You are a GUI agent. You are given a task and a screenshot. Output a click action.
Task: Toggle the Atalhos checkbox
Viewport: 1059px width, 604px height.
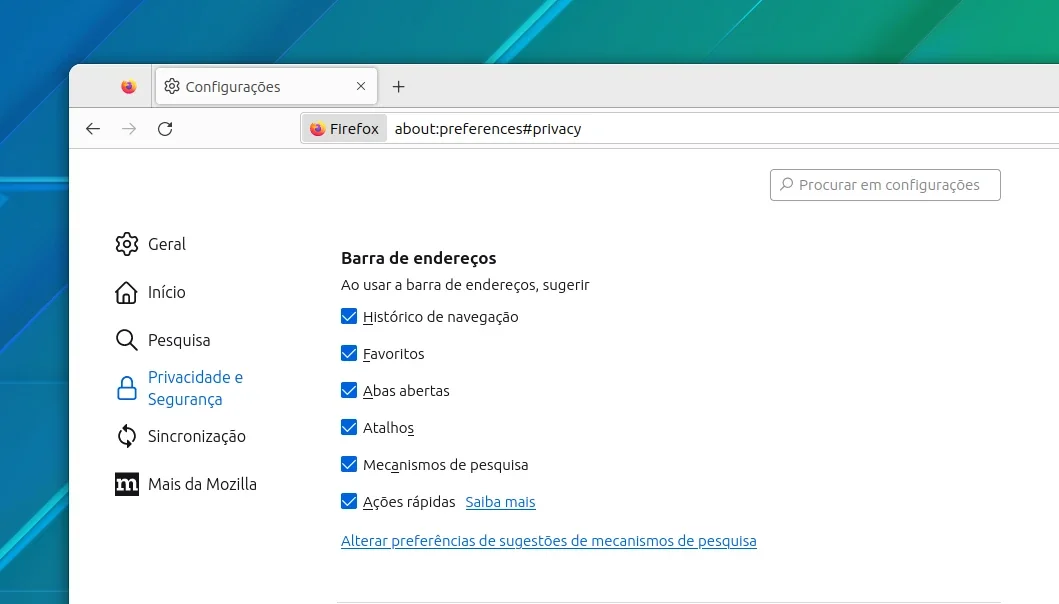349,427
